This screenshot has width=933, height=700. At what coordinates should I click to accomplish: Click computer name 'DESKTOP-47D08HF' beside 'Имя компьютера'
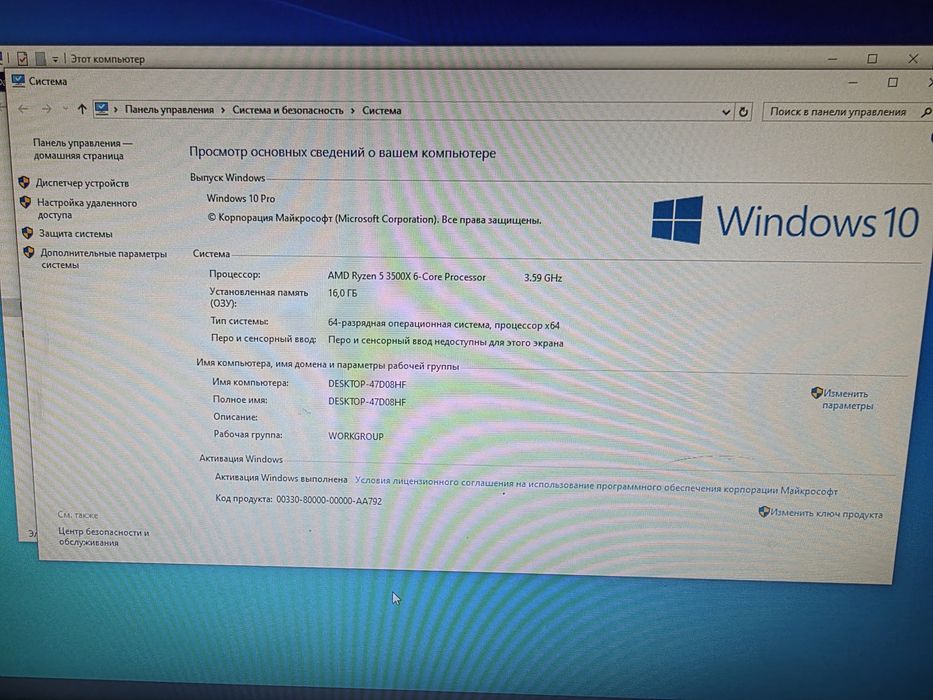click(367, 385)
